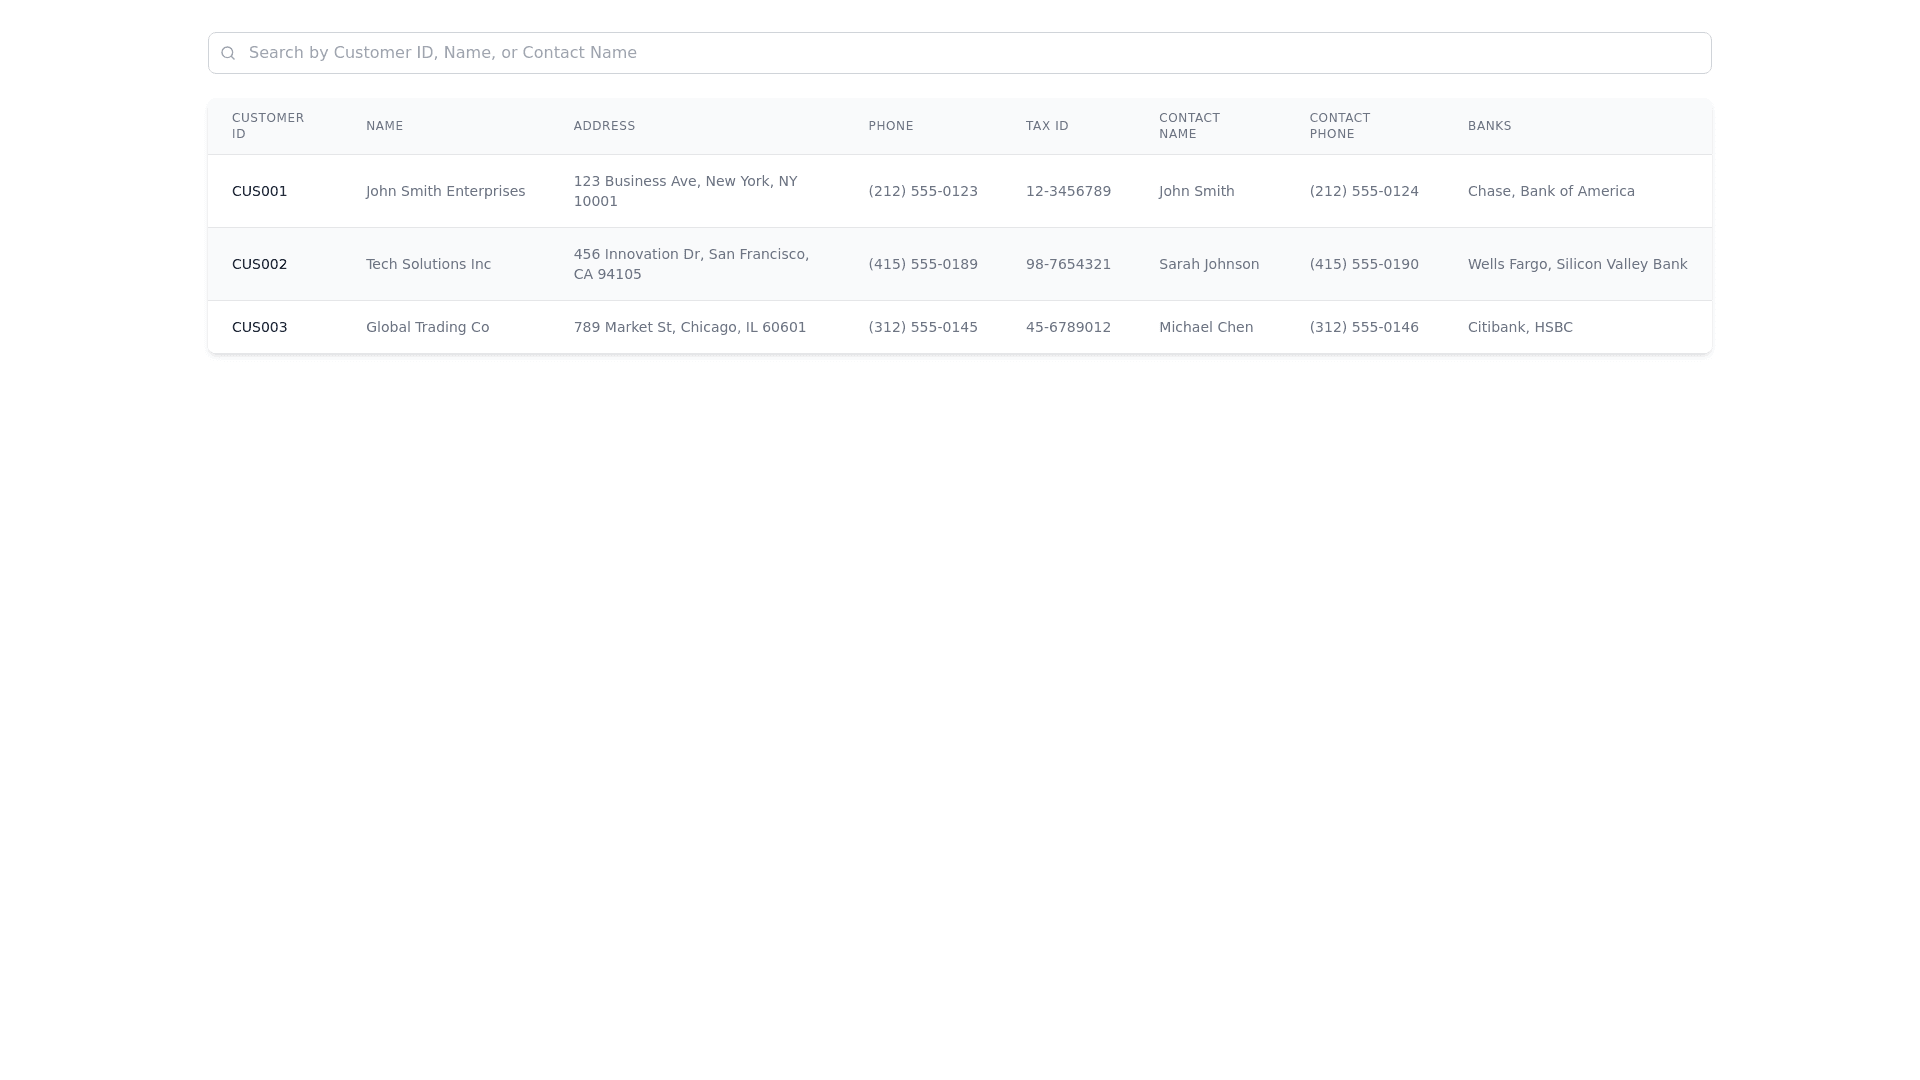Click the Address column header

coord(604,126)
